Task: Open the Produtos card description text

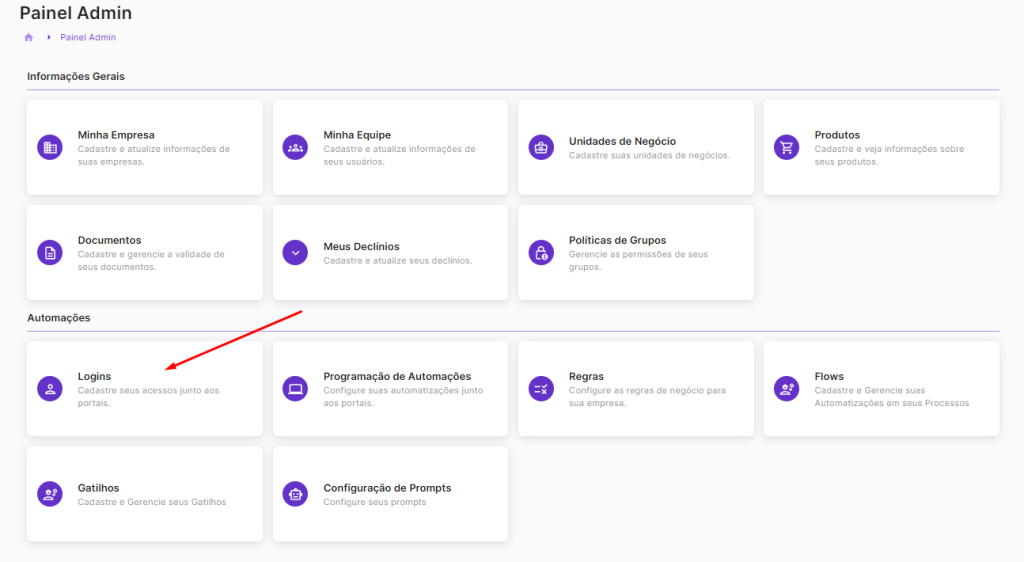Action: click(x=888, y=155)
